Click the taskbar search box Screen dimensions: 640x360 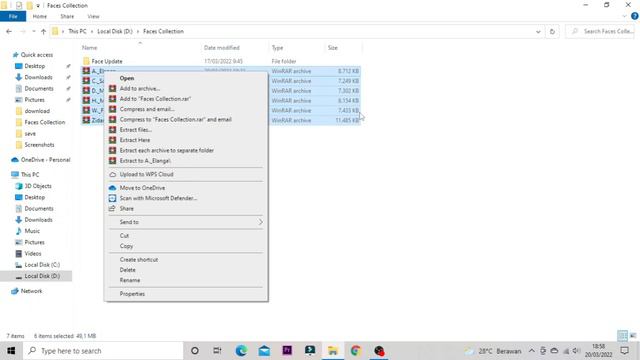tap(103, 351)
